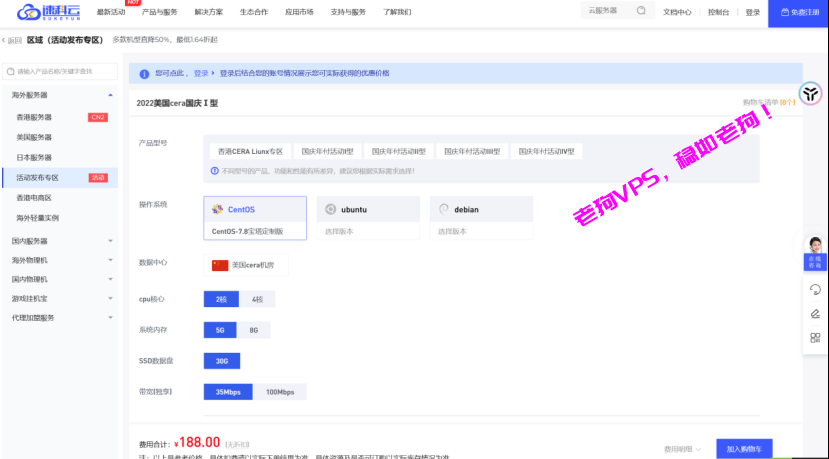Image resolution: width=829 pixels, height=459 pixels.
Task: Click the search icon in sidebar filter box
Action: tap(11, 71)
